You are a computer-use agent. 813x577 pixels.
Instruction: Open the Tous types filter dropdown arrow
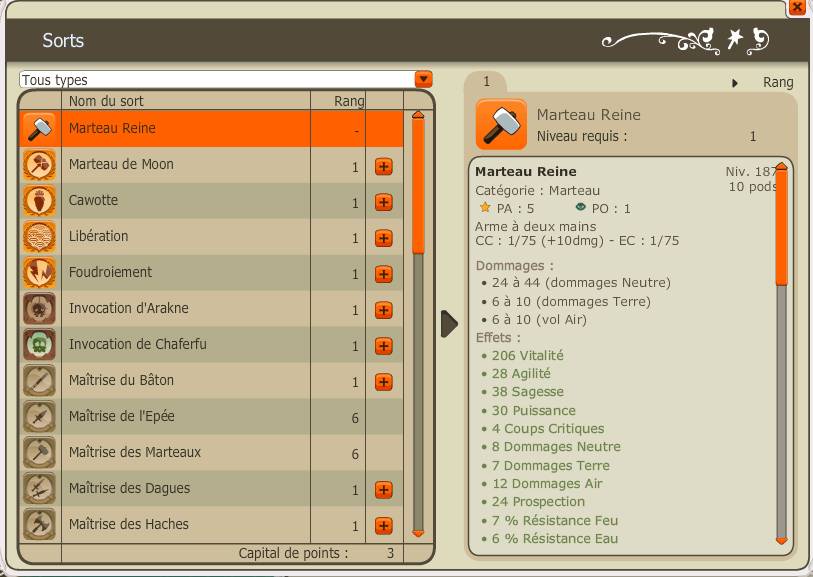424,79
